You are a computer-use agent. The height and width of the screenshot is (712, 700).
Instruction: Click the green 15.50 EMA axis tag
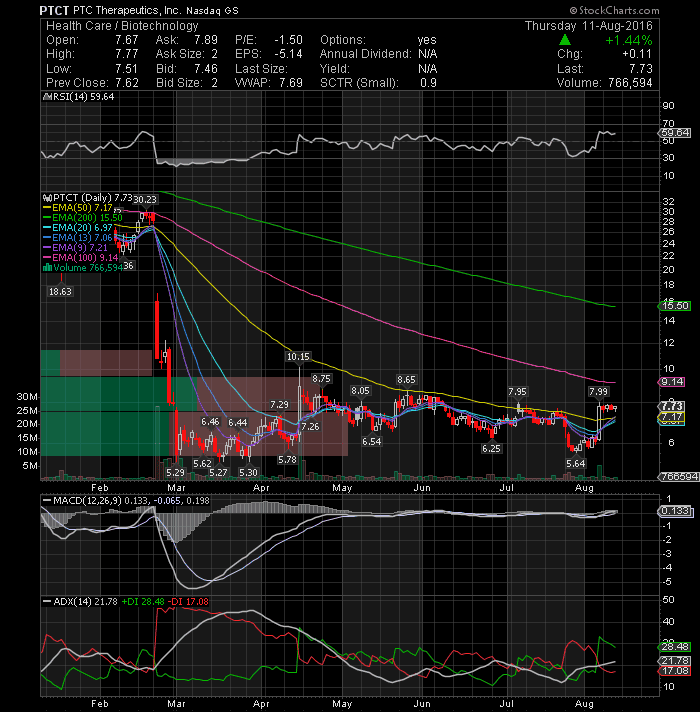pos(675,306)
